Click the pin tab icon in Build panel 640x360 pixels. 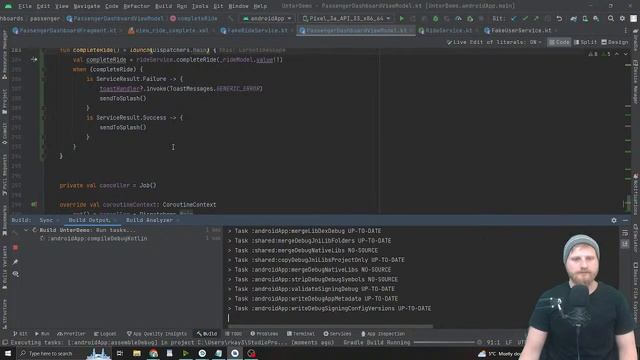pos(16,262)
